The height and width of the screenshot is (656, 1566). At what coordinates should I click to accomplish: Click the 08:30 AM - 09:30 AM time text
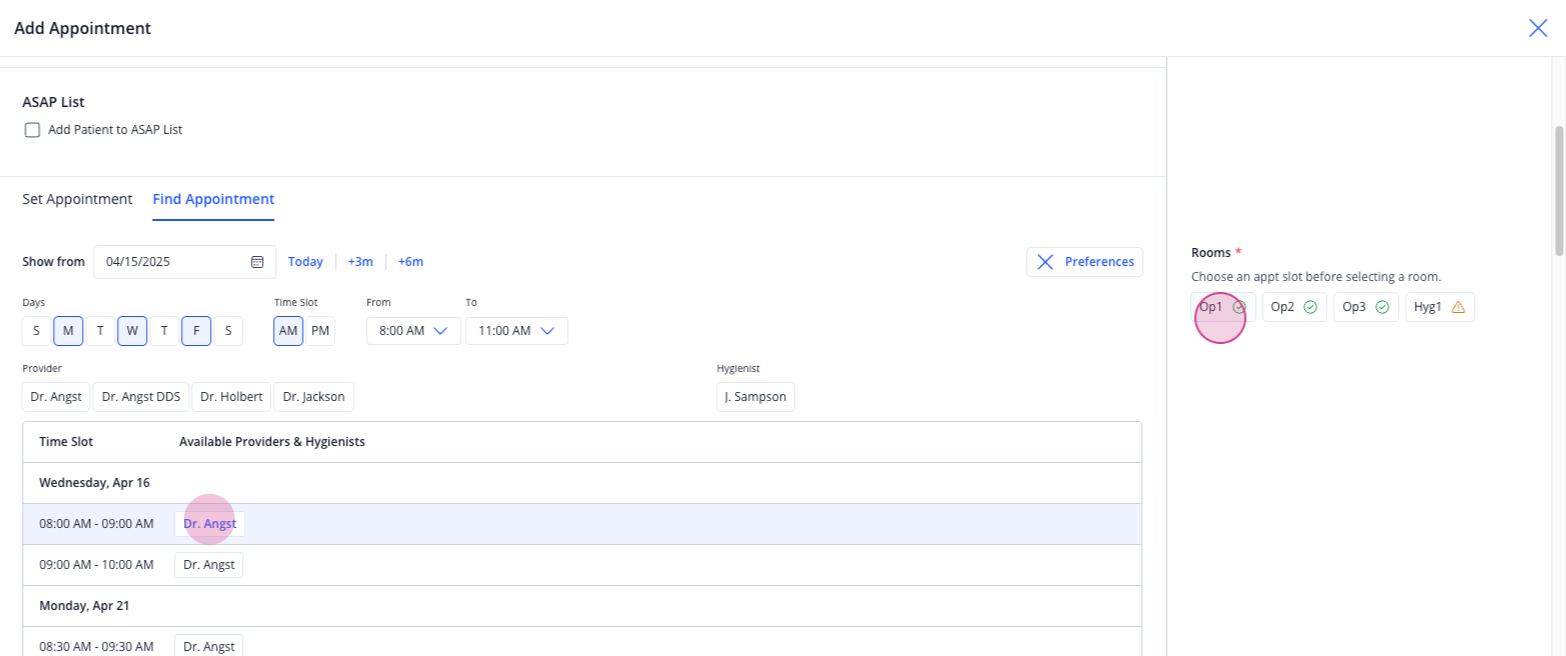point(96,647)
